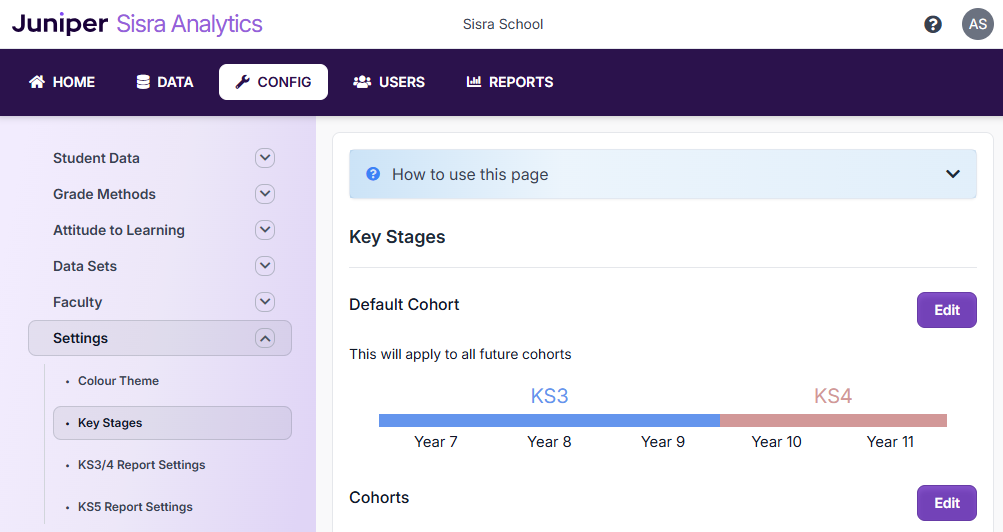Click the blue KS3 key stage bar

(549, 420)
